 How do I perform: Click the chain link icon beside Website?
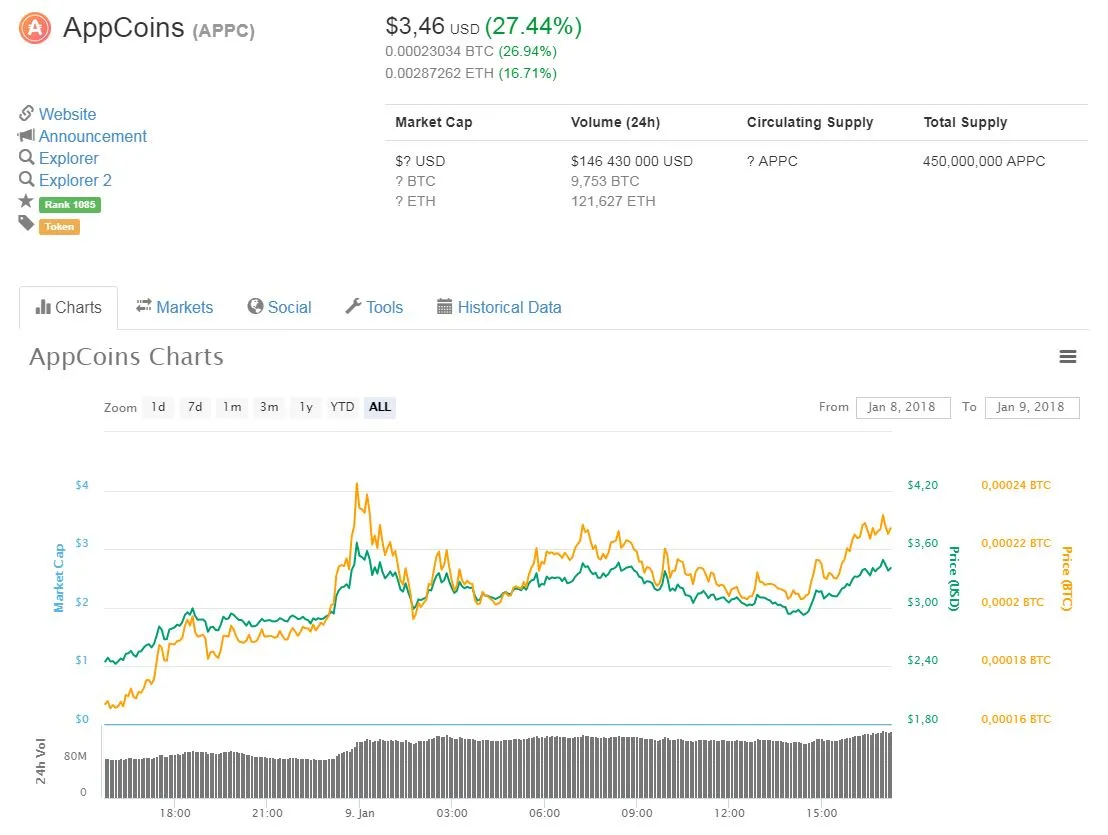coord(26,113)
